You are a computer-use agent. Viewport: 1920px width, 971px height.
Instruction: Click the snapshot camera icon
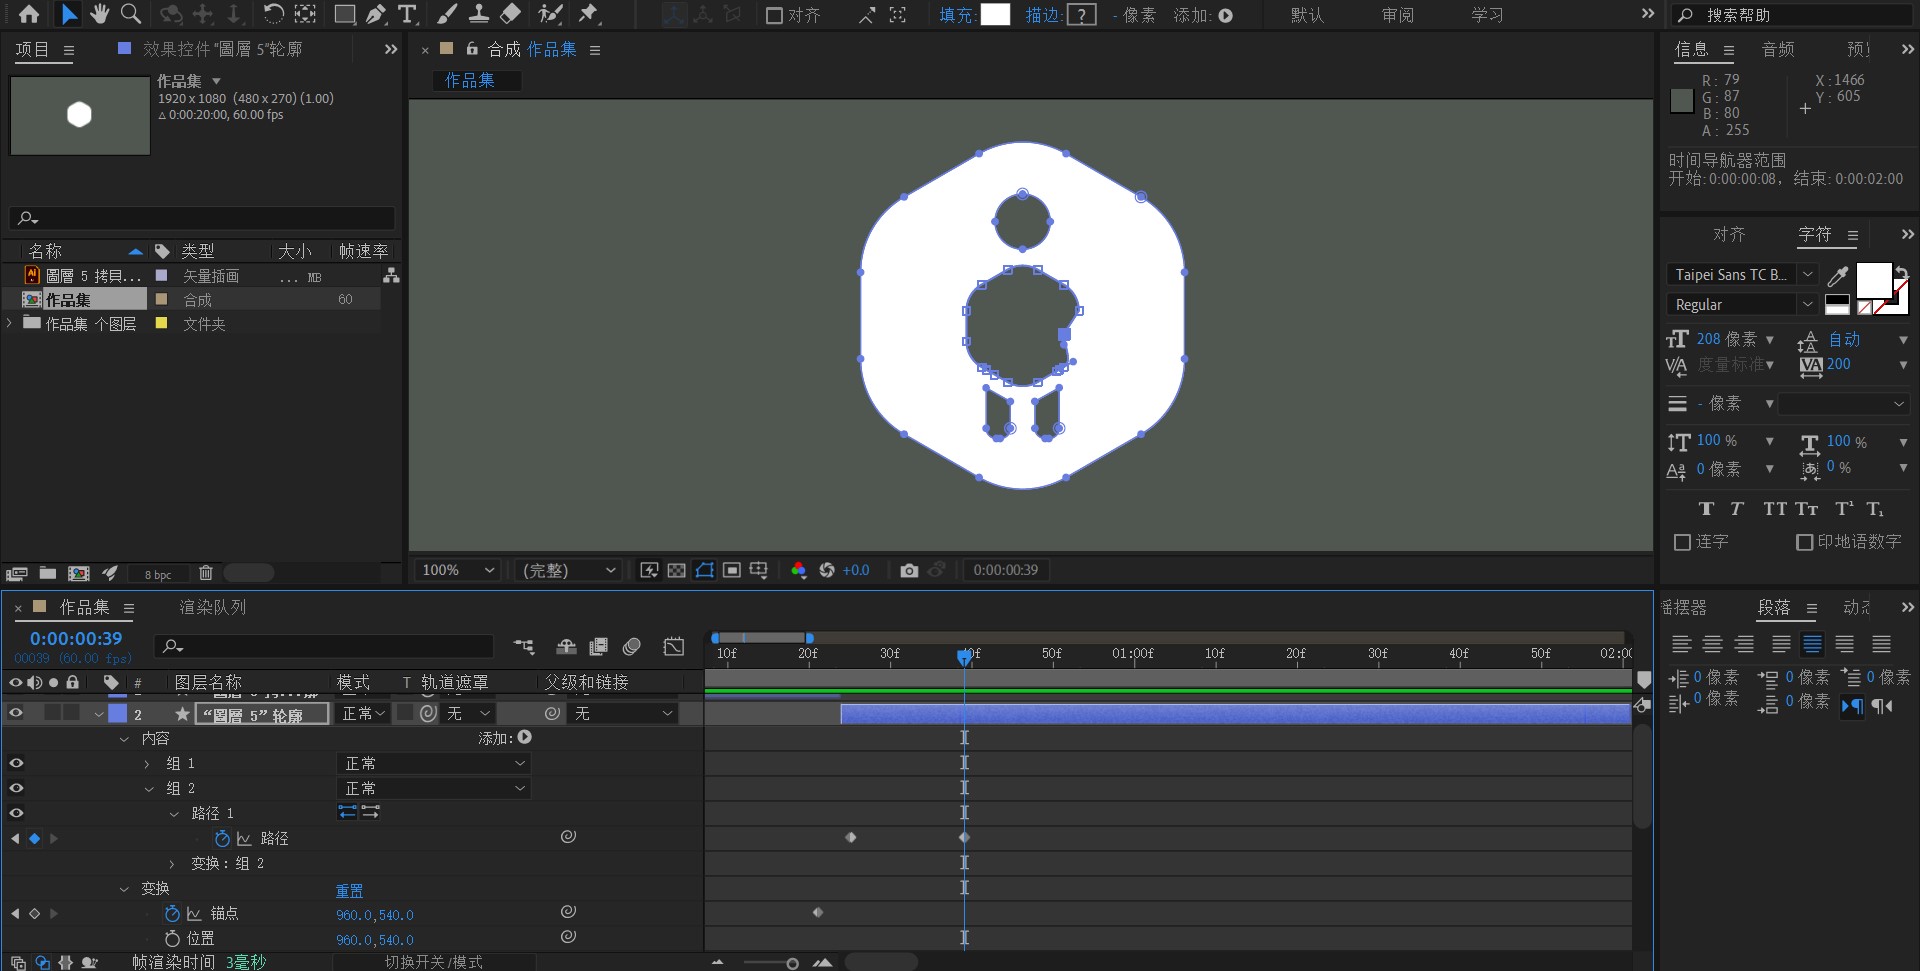(908, 570)
